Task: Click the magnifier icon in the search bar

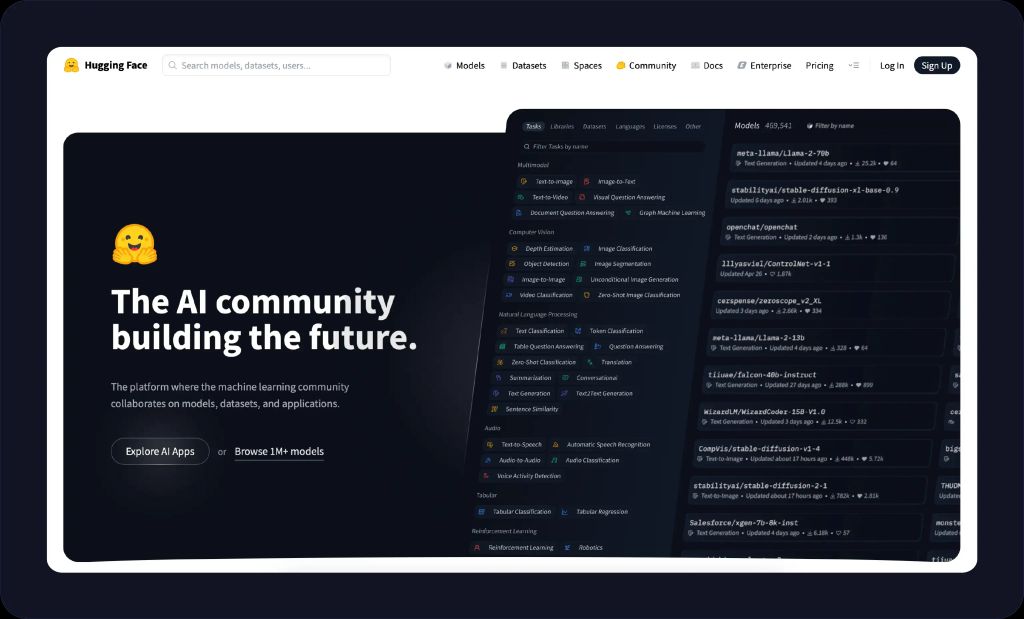Action: click(x=172, y=64)
